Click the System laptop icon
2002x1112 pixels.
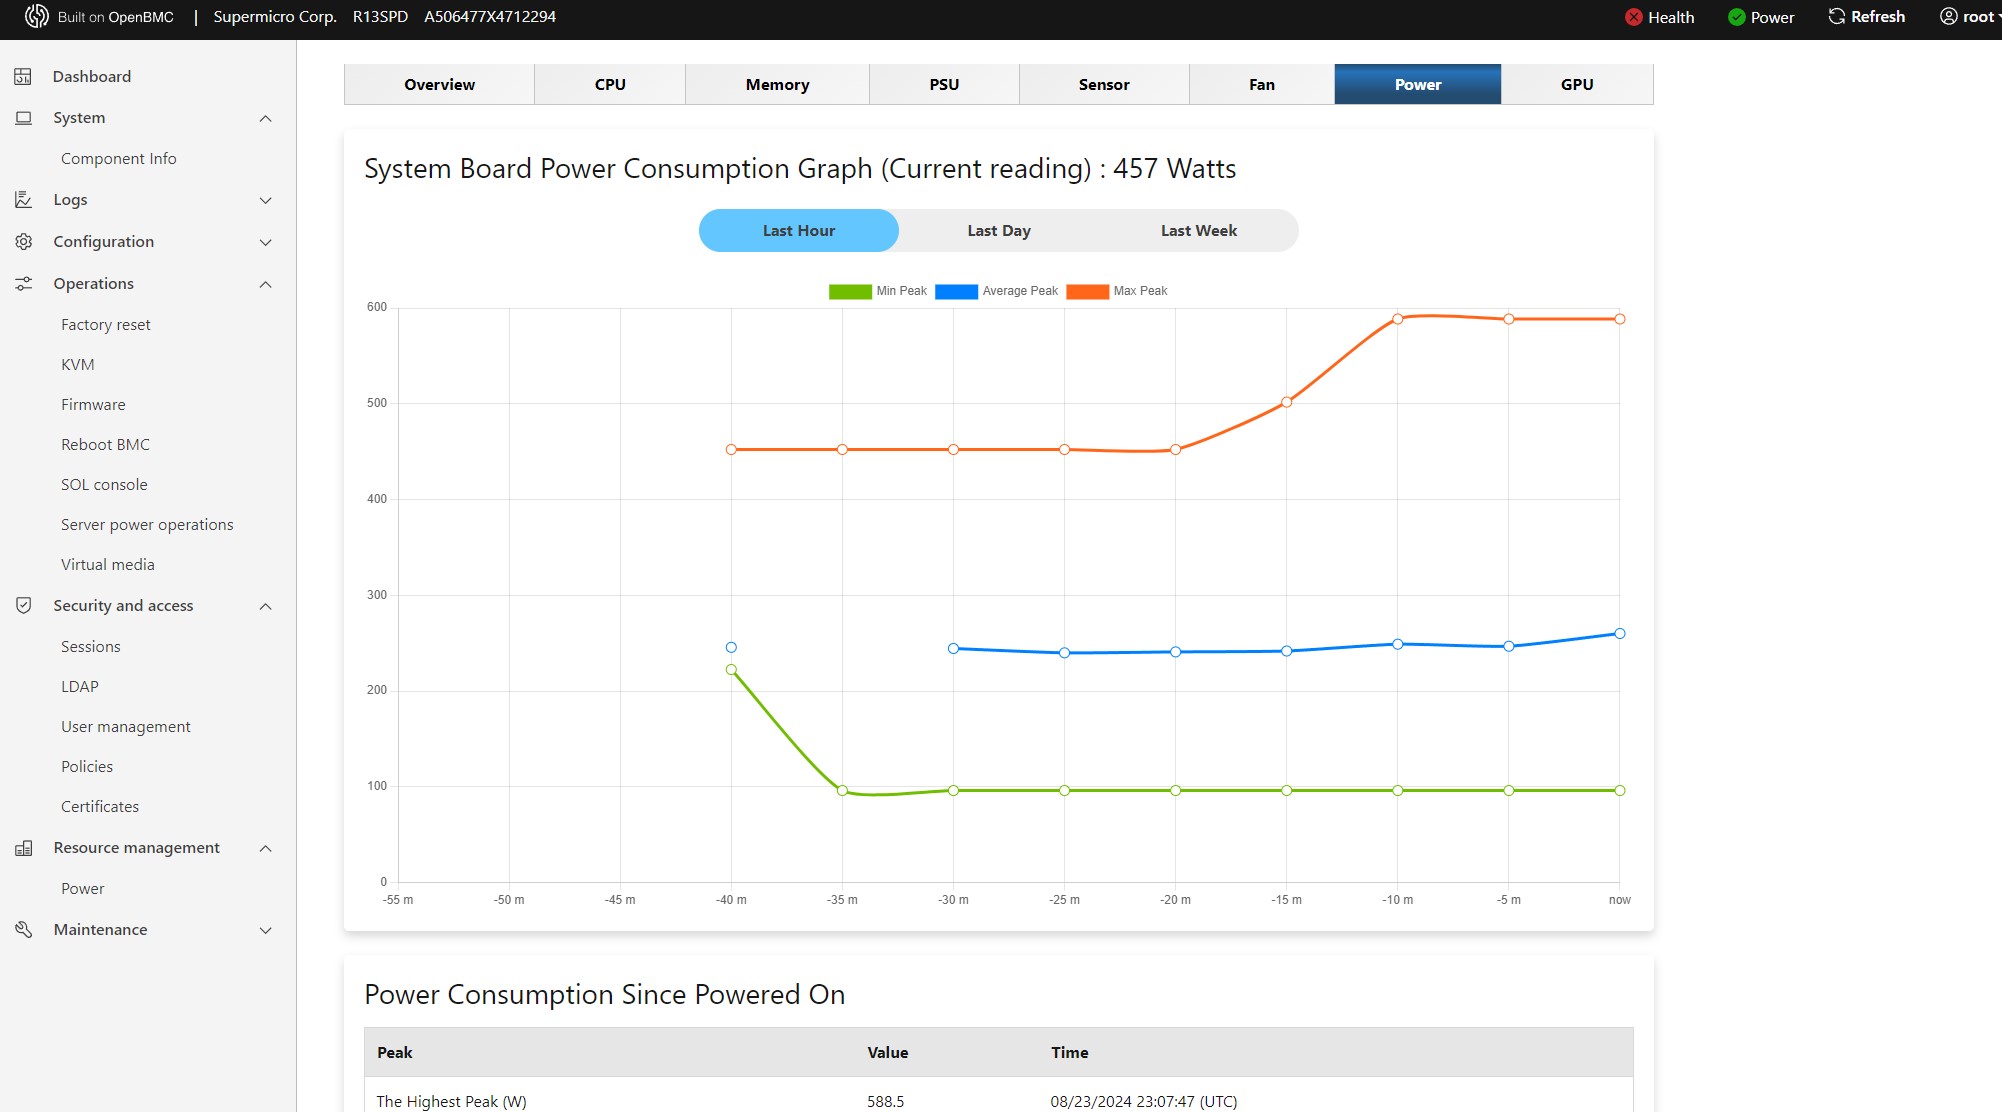pos(23,118)
